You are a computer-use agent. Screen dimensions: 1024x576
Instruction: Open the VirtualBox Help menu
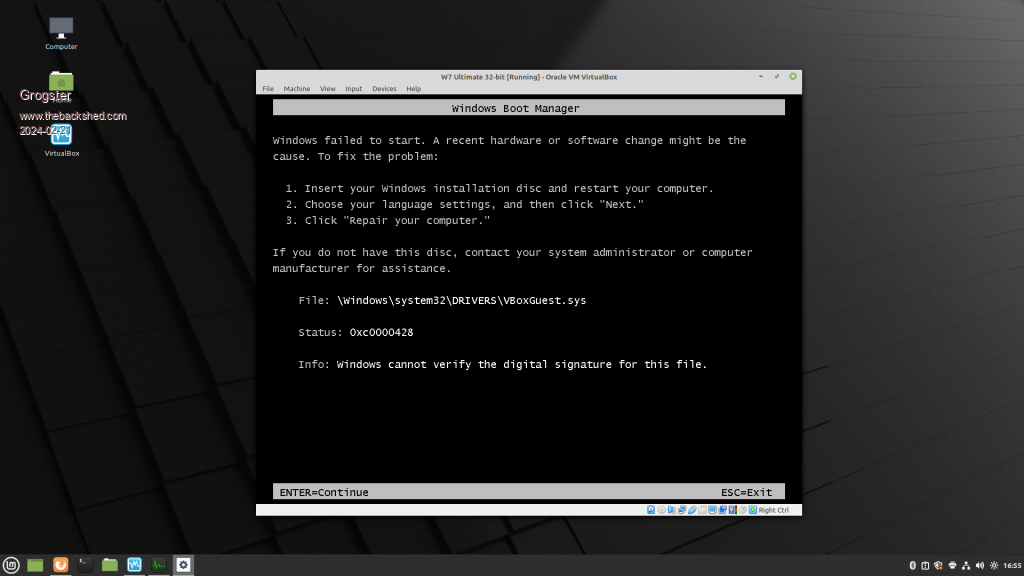coord(413,89)
